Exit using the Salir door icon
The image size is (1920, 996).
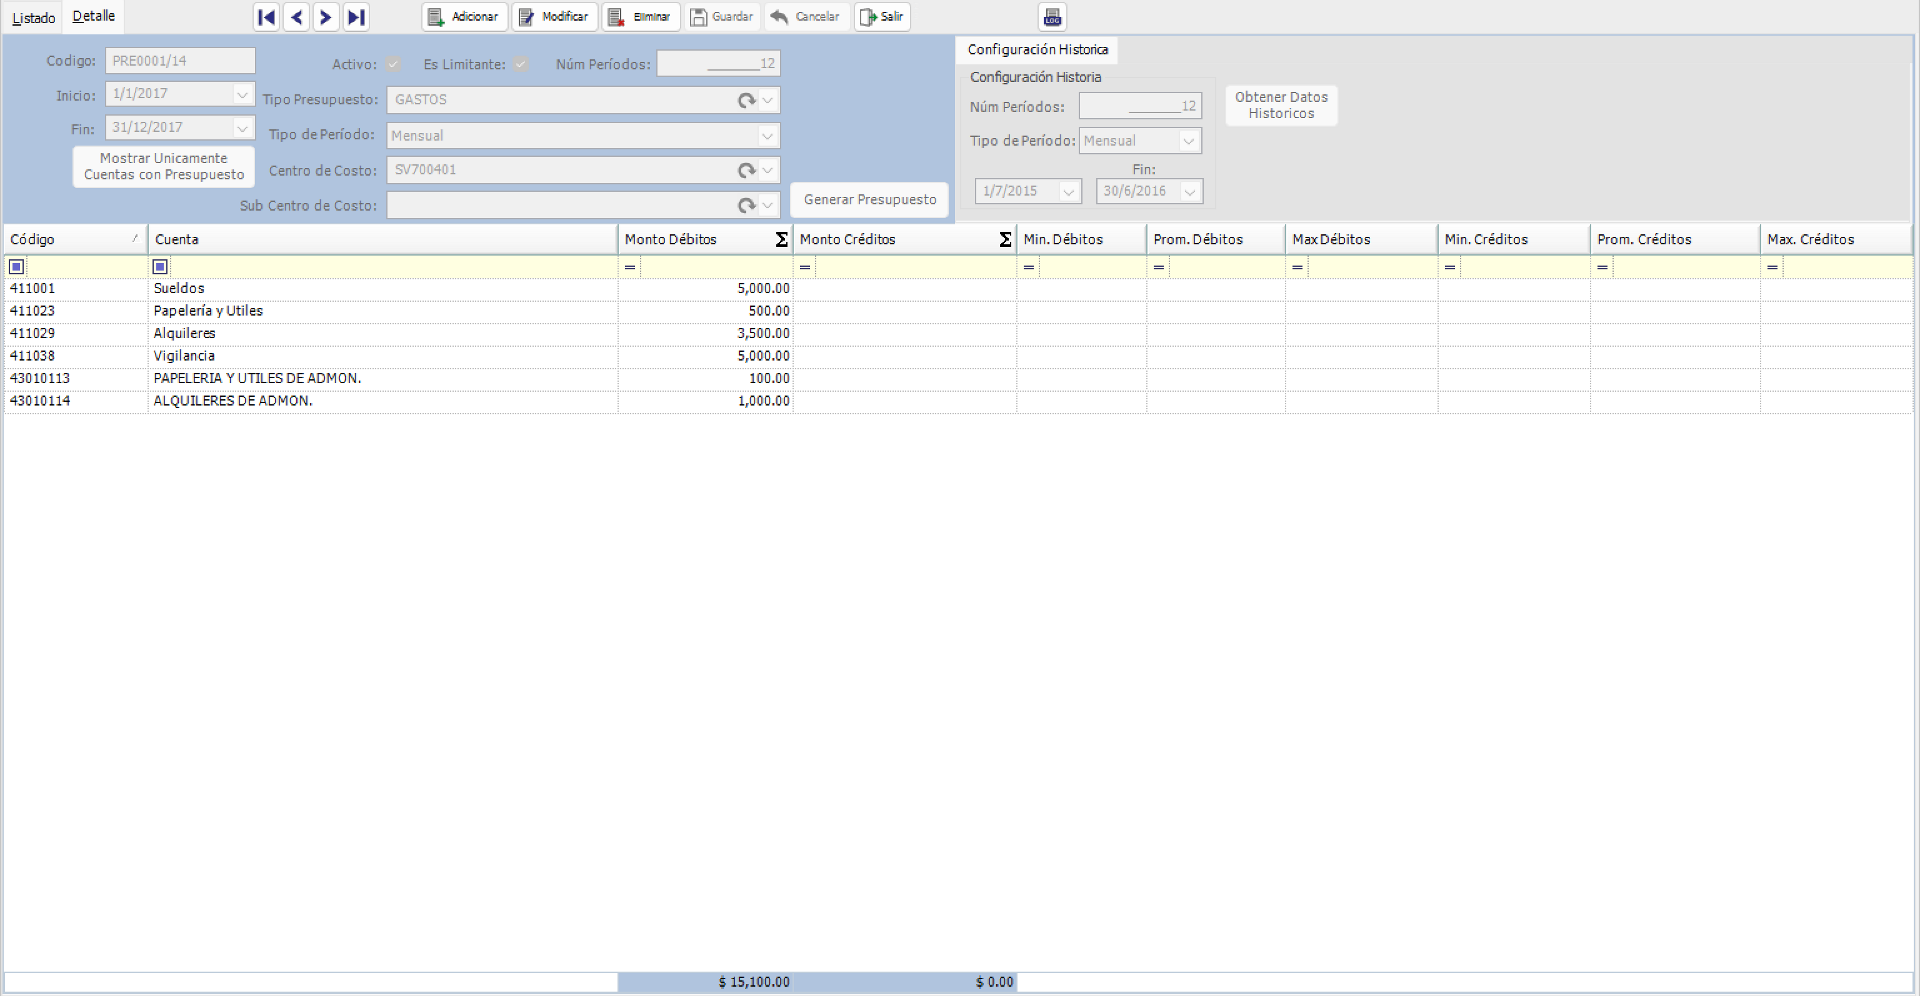click(868, 17)
